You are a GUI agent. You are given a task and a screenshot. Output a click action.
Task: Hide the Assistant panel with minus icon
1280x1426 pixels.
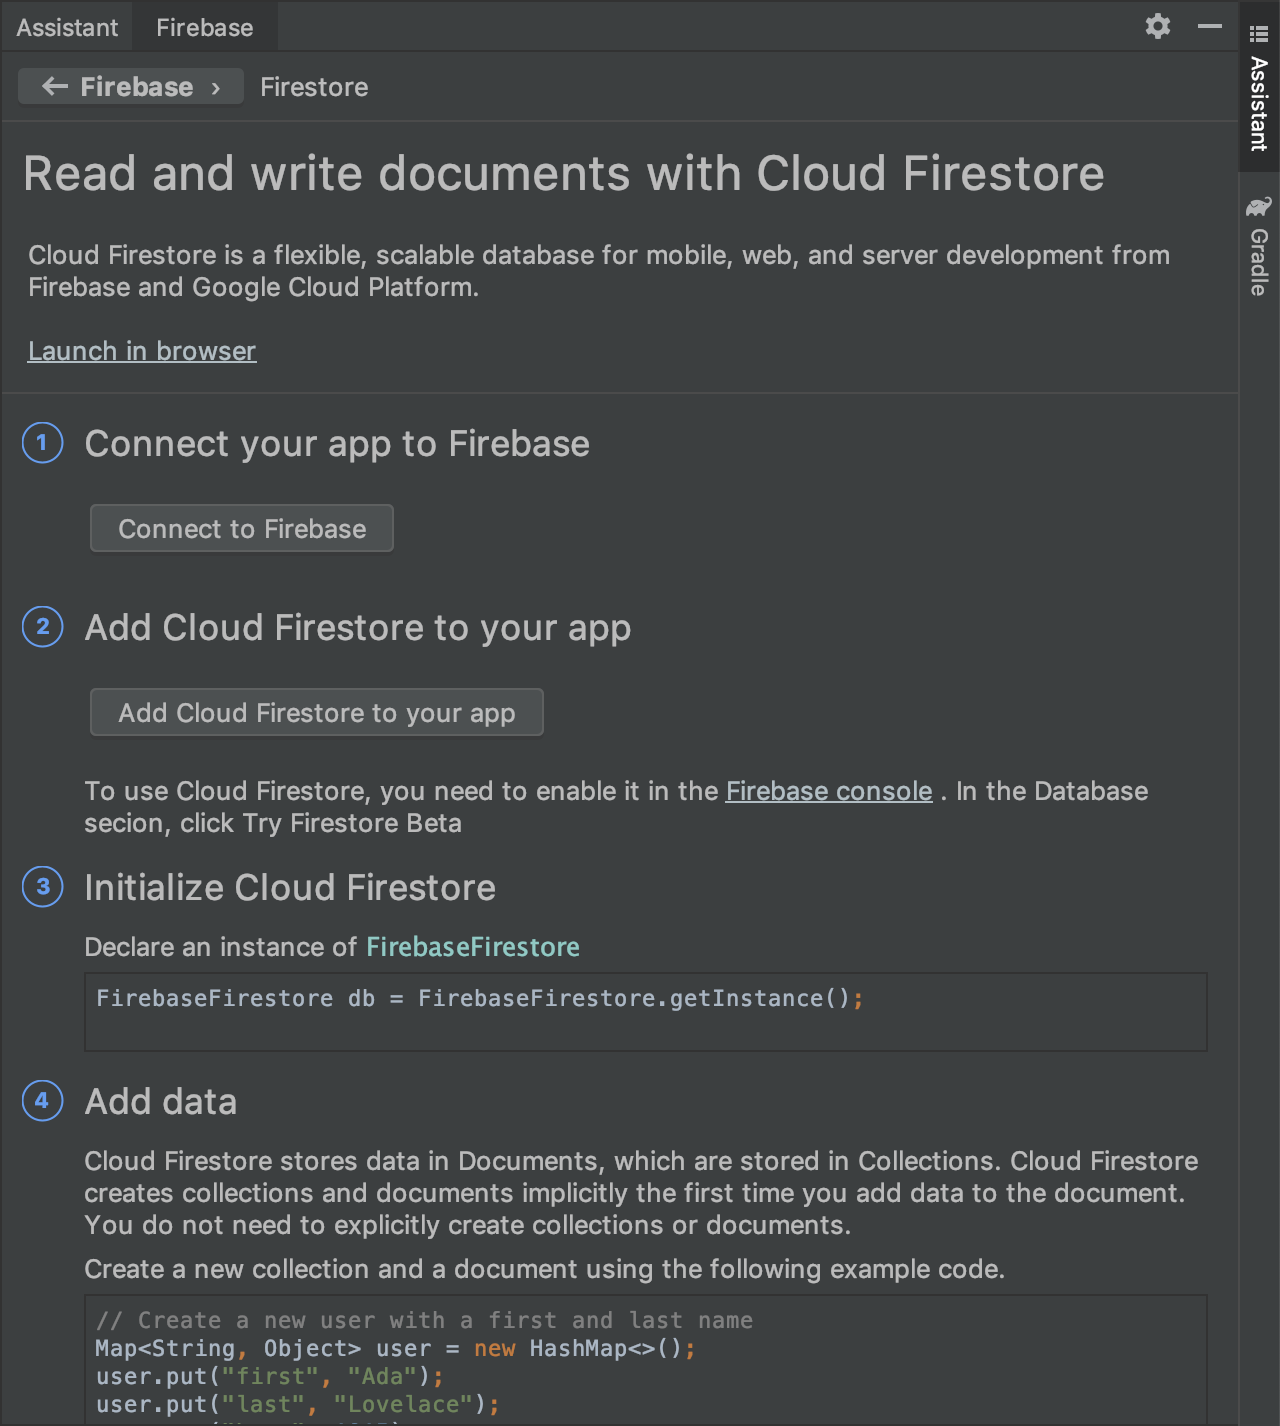pos(1210,26)
